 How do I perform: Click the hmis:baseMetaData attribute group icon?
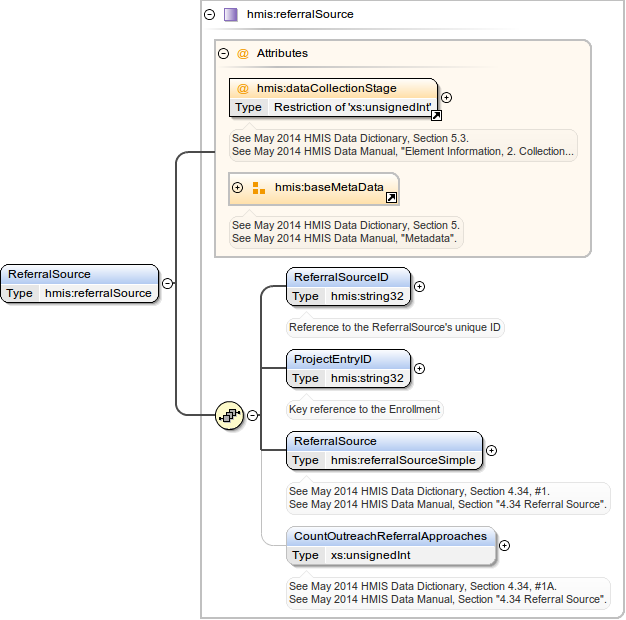click(x=259, y=187)
